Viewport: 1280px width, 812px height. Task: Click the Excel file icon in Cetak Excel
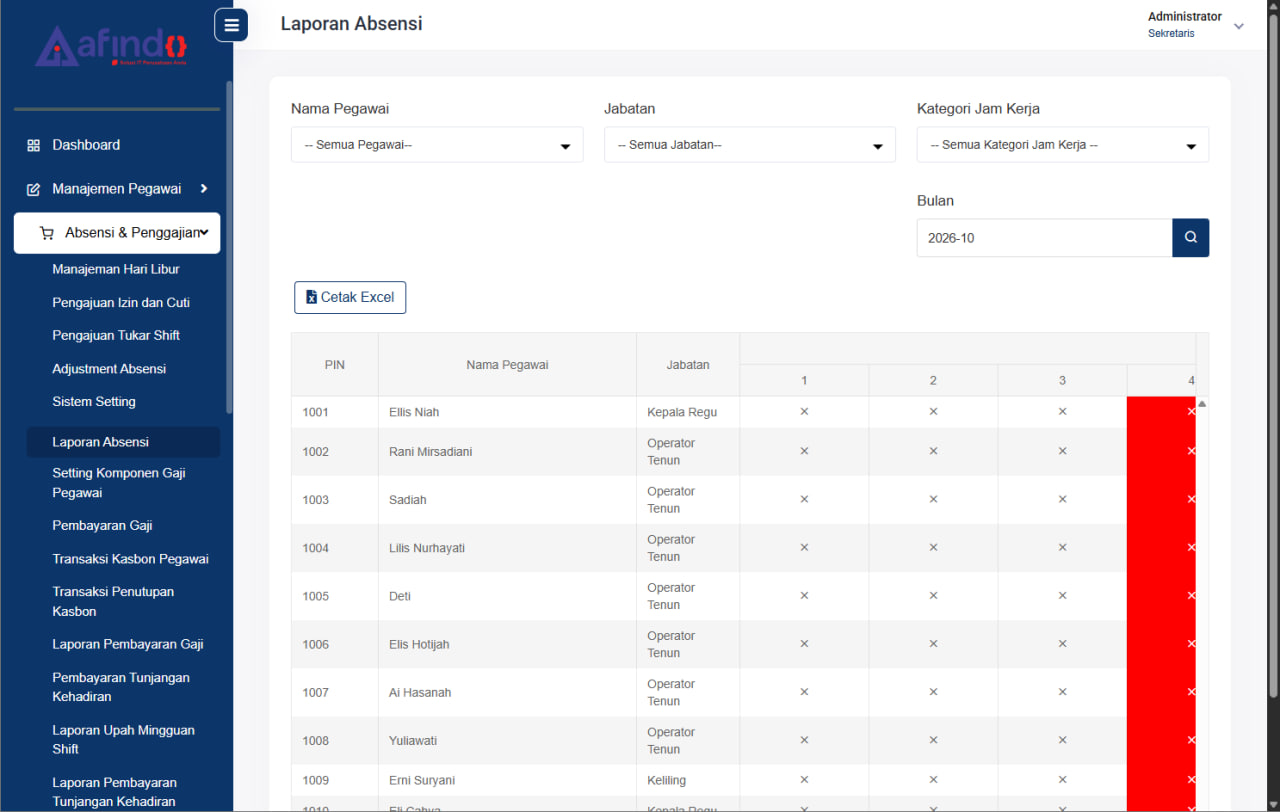point(311,297)
